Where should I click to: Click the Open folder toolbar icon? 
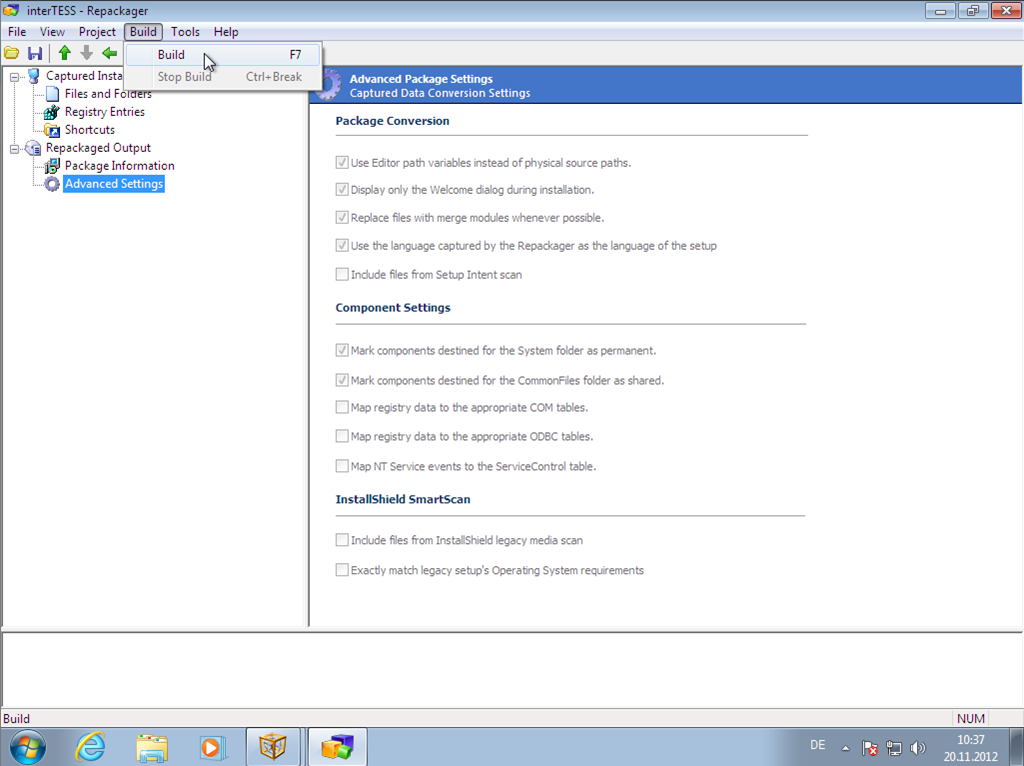click(12, 53)
